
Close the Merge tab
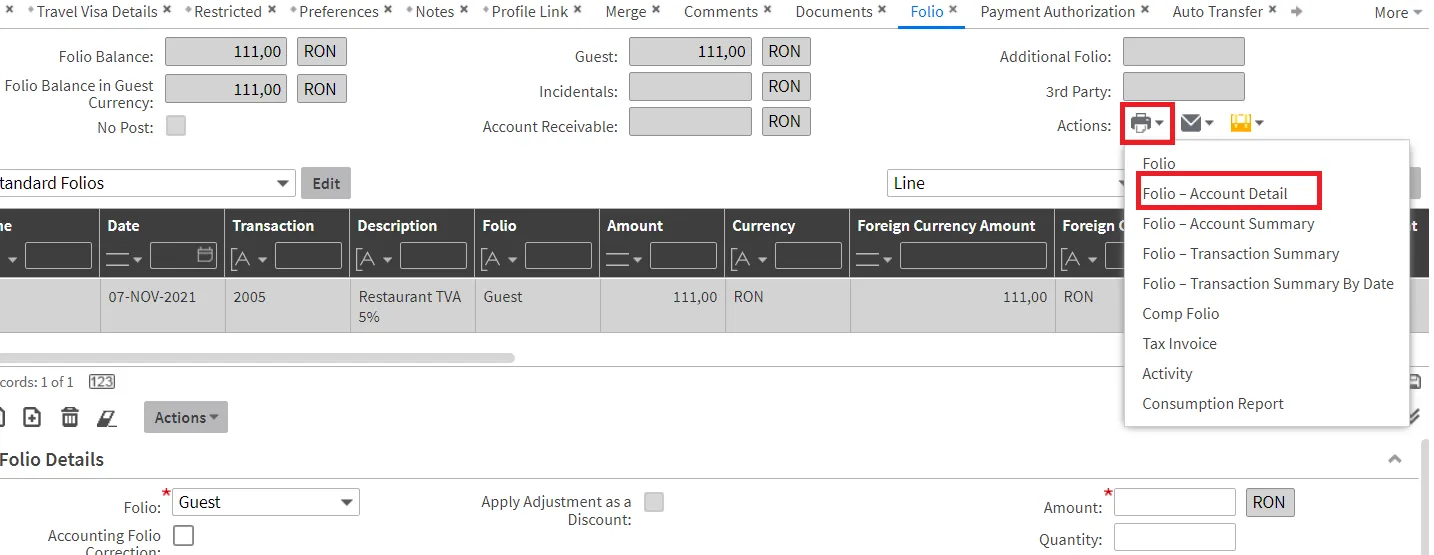[x=656, y=10]
